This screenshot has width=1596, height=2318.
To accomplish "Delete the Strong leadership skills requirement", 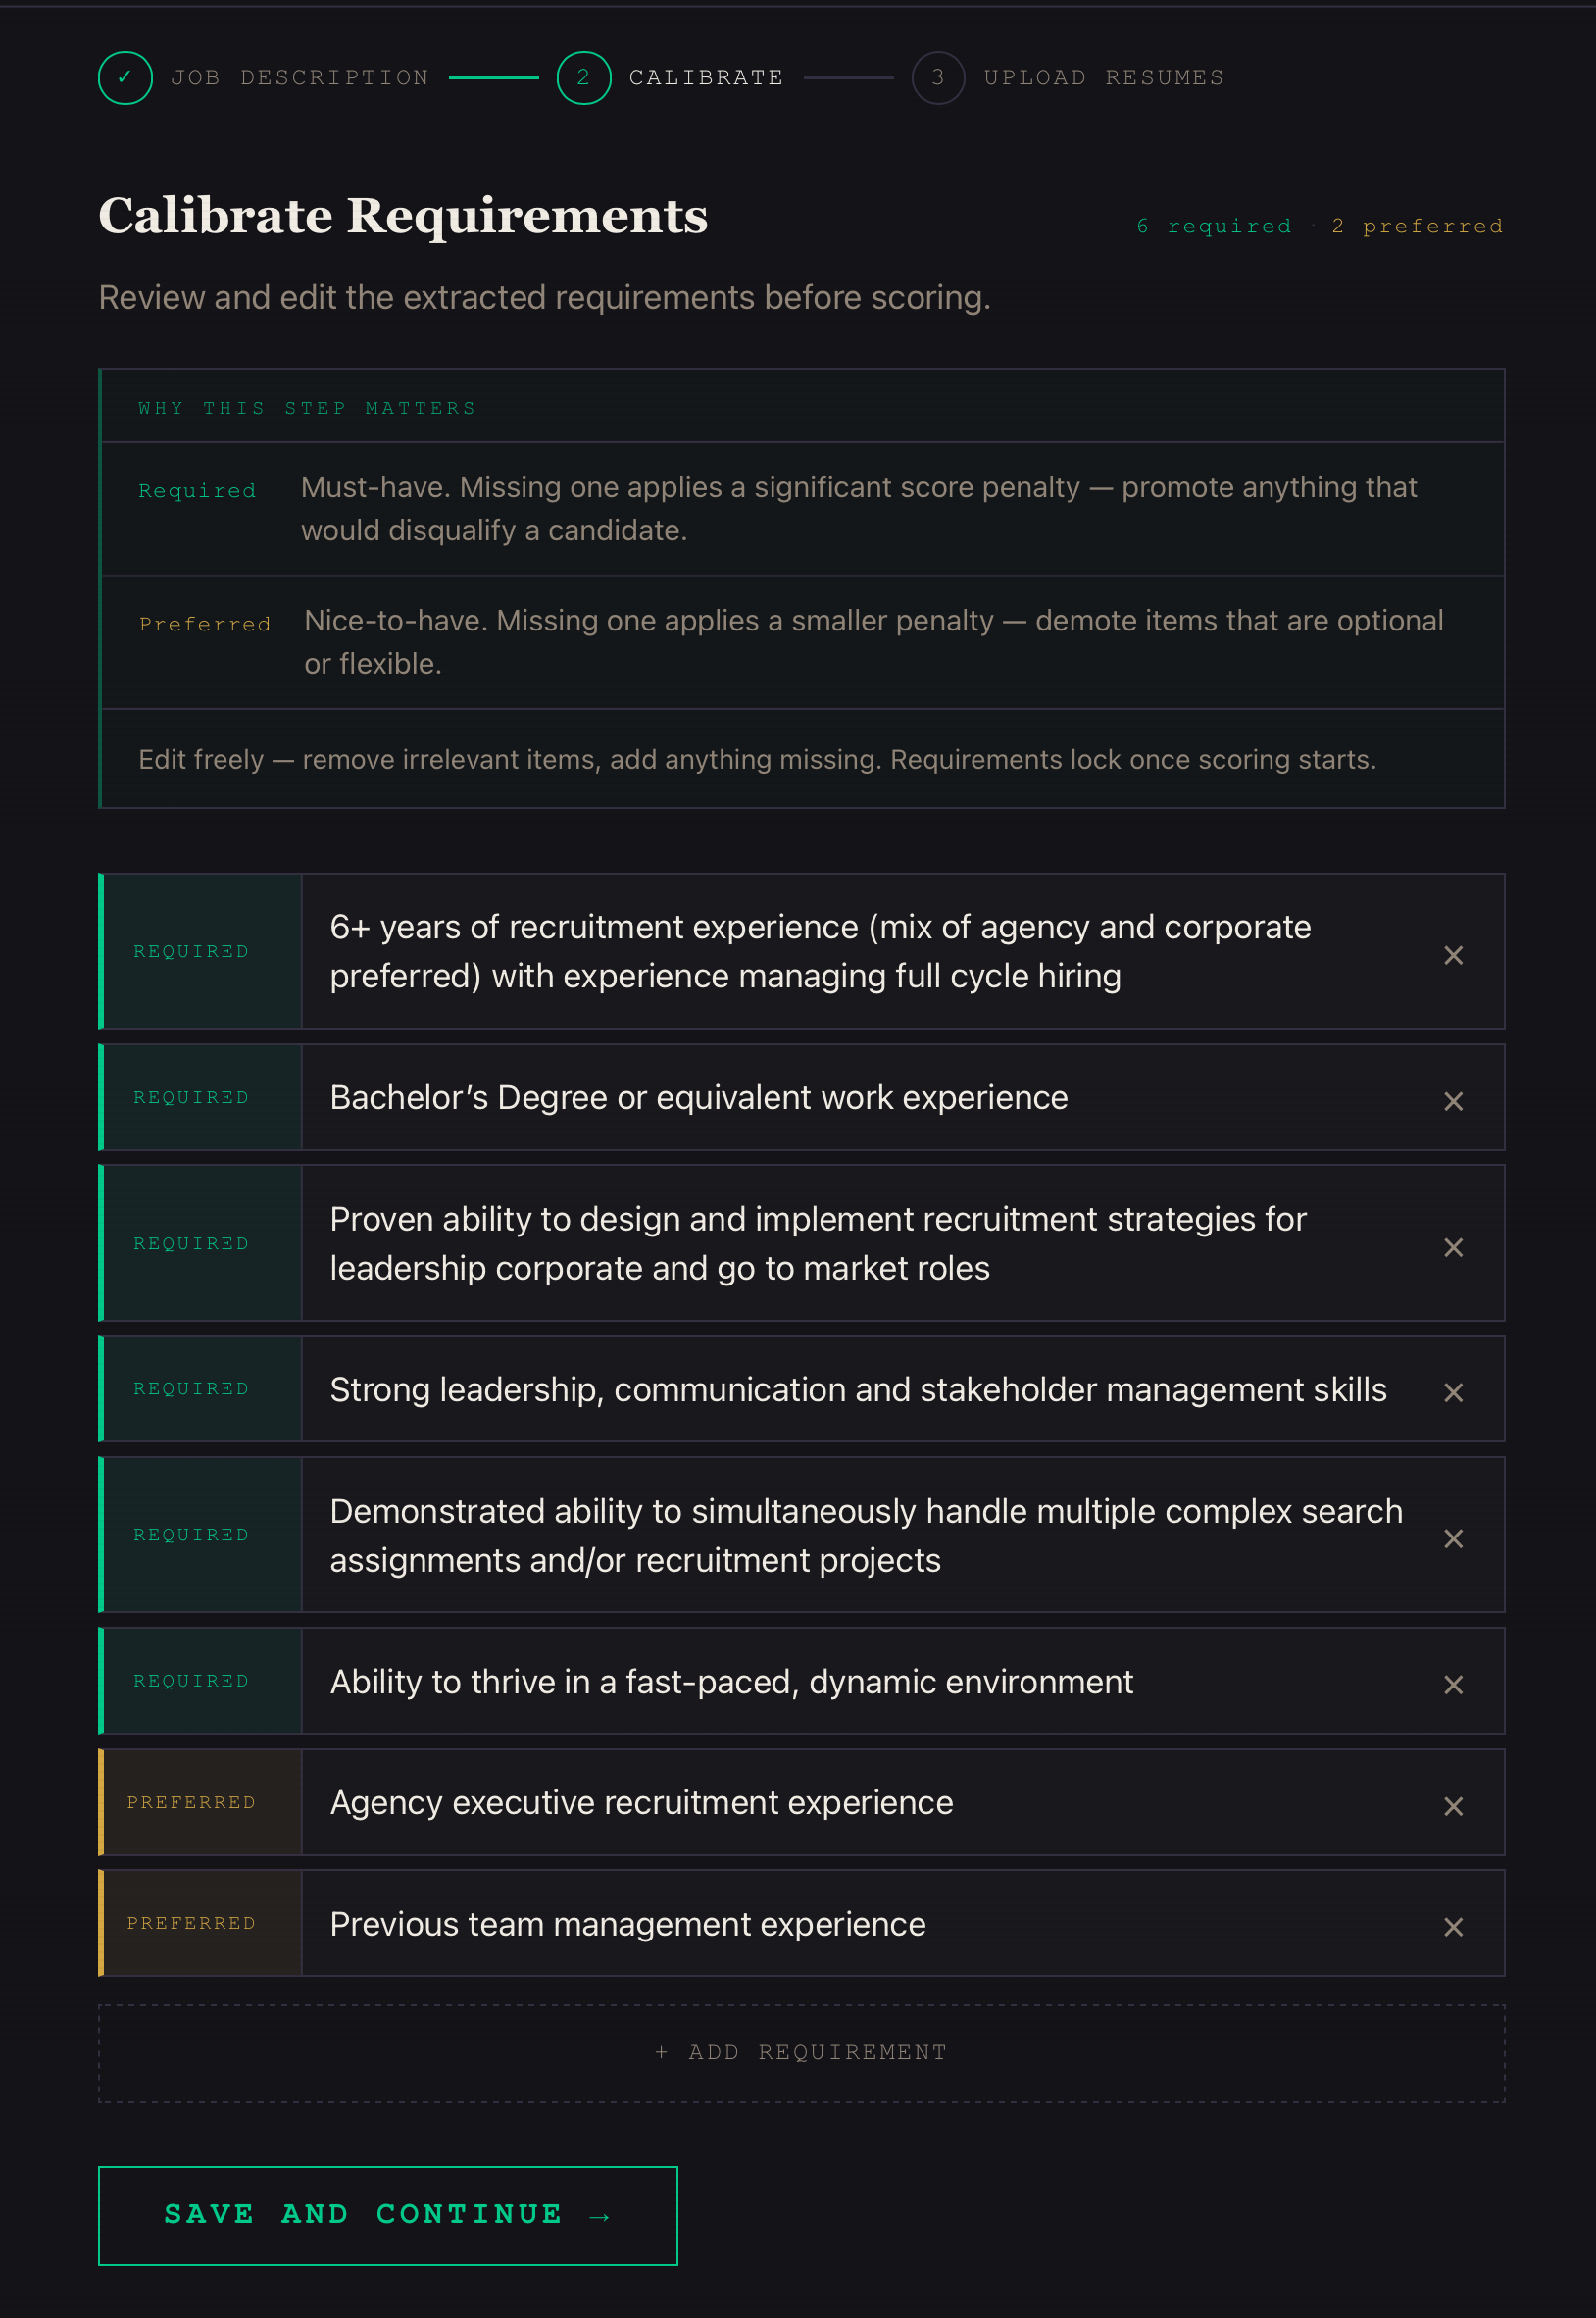I will [x=1453, y=1392].
